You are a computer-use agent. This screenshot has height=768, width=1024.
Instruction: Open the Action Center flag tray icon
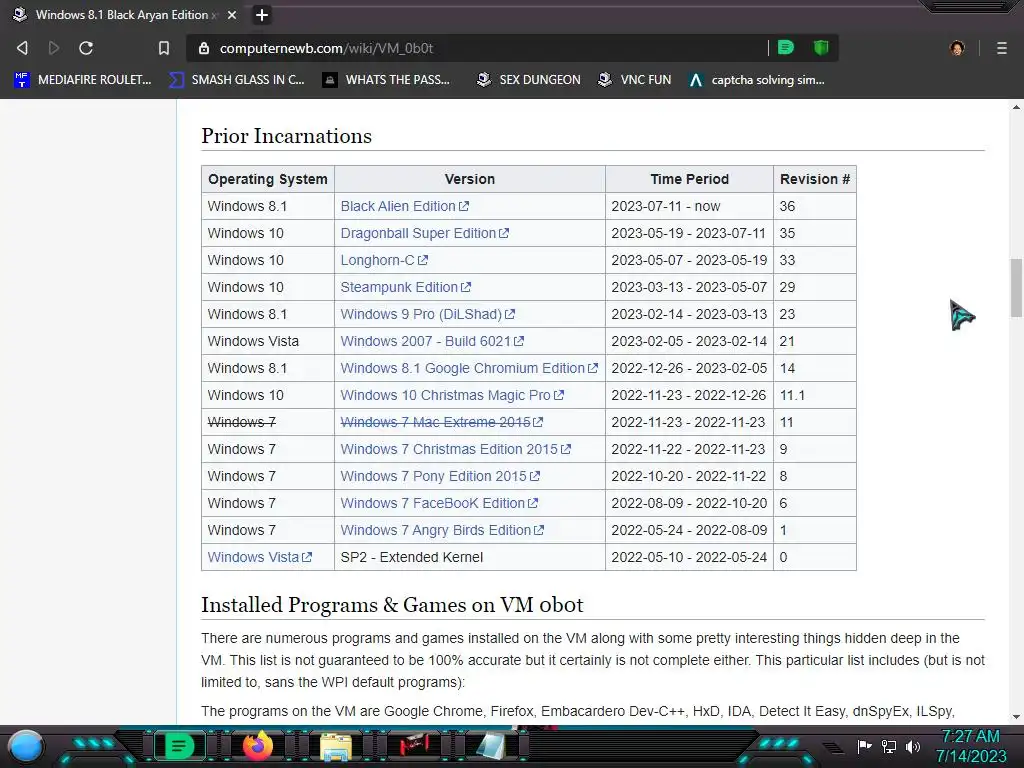(x=865, y=746)
